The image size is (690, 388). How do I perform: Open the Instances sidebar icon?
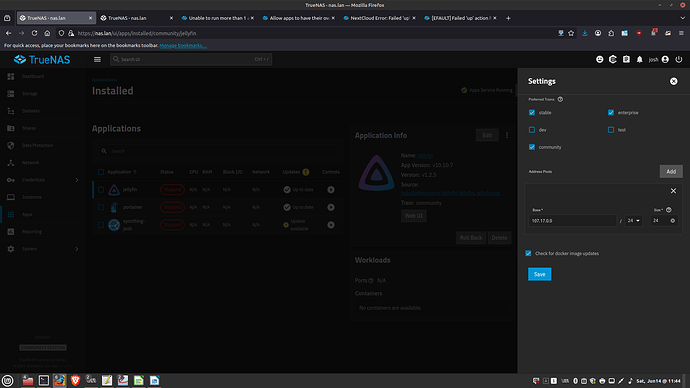point(11,197)
